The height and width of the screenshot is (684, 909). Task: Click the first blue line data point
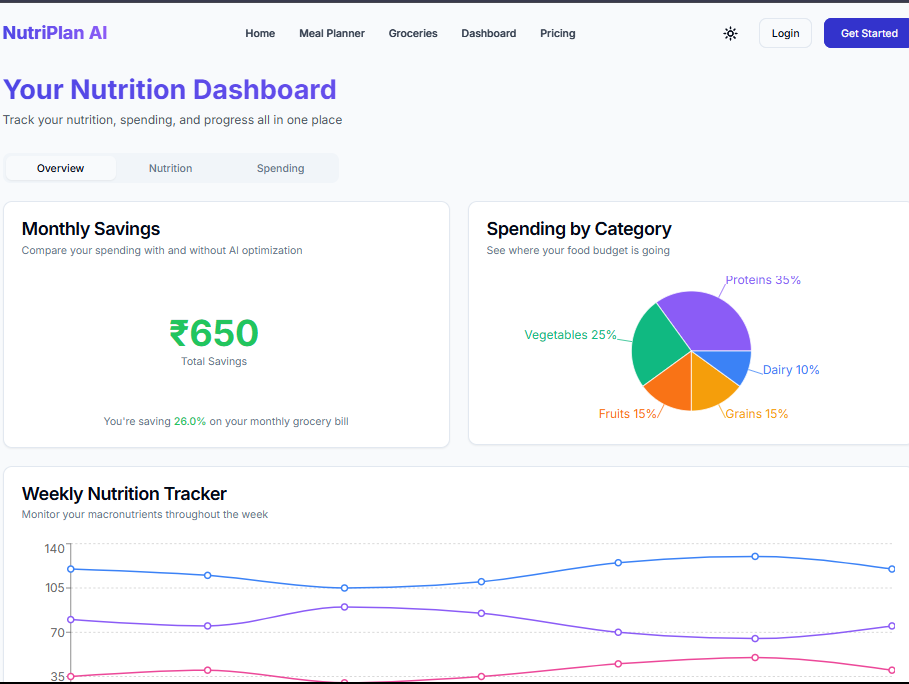pyautogui.click(x=70, y=569)
